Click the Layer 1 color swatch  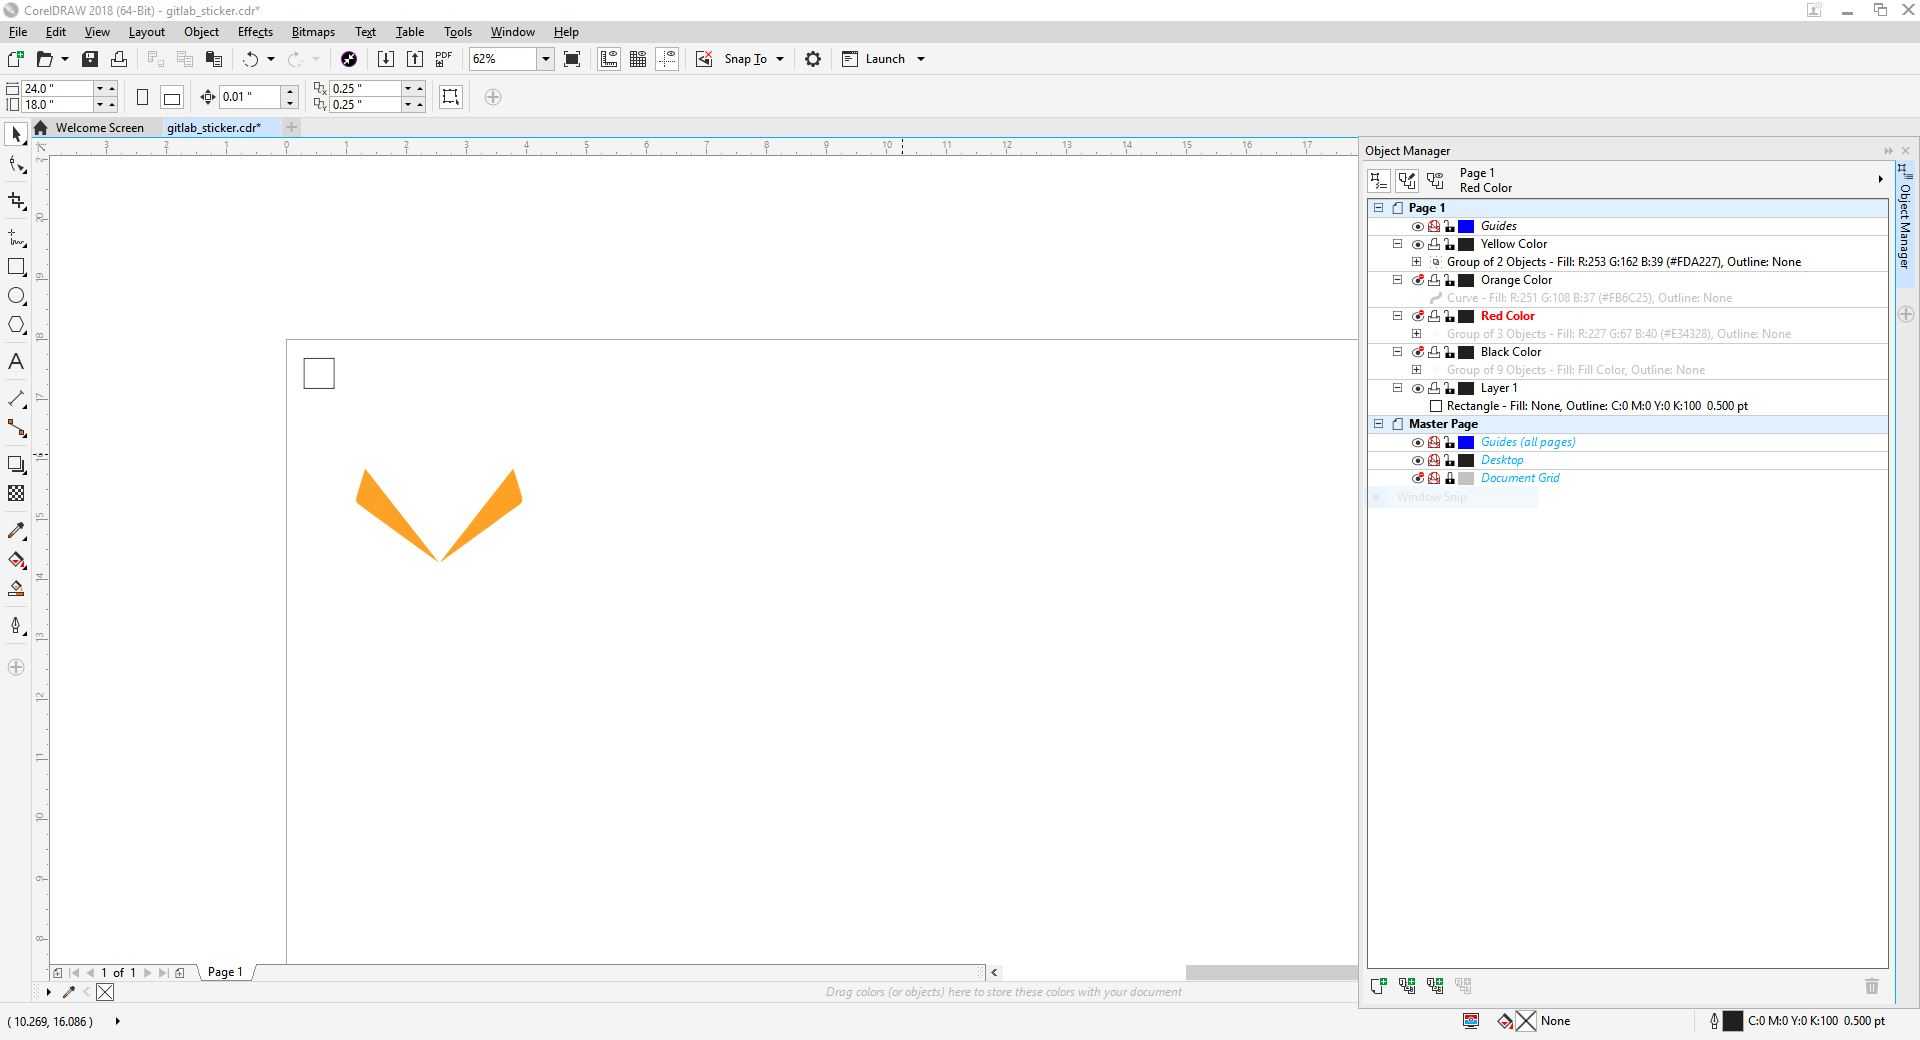[x=1466, y=388]
